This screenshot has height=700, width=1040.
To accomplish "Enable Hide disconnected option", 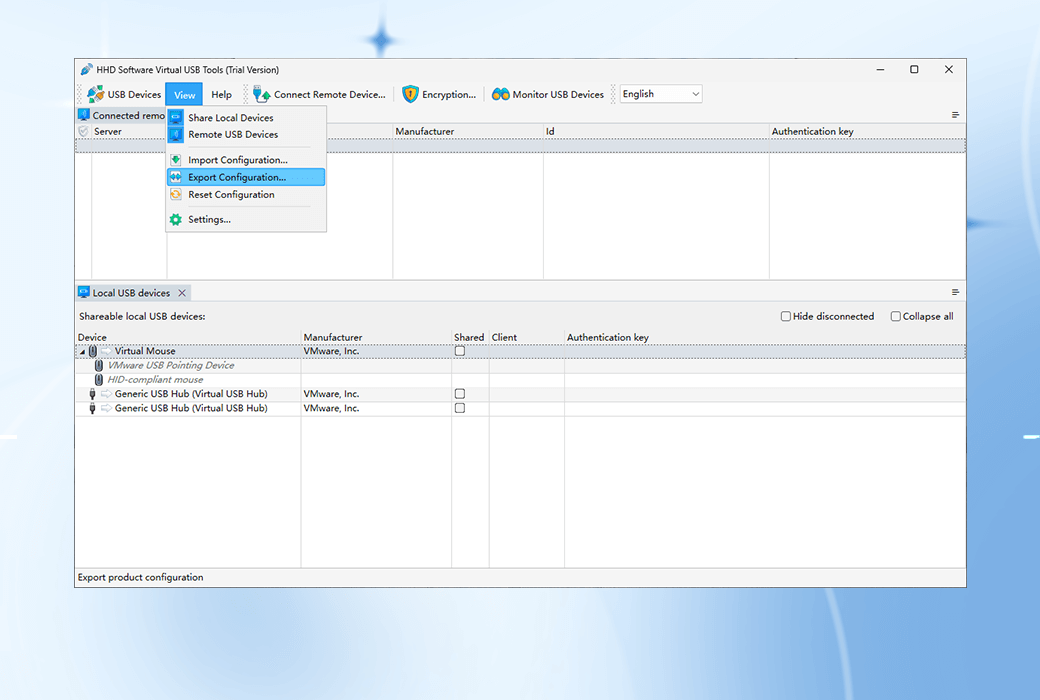I will tap(786, 316).
